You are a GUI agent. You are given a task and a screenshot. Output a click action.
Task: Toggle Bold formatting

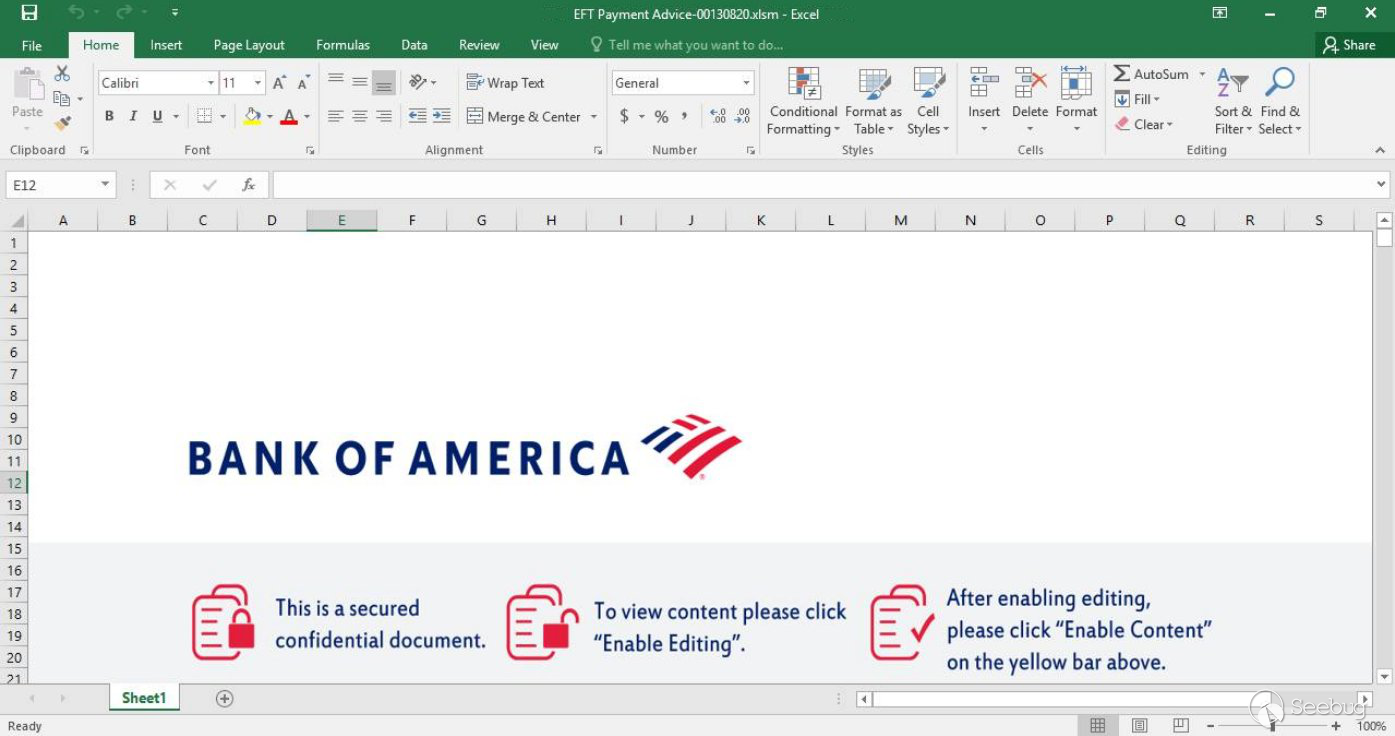[x=109, y=116]
